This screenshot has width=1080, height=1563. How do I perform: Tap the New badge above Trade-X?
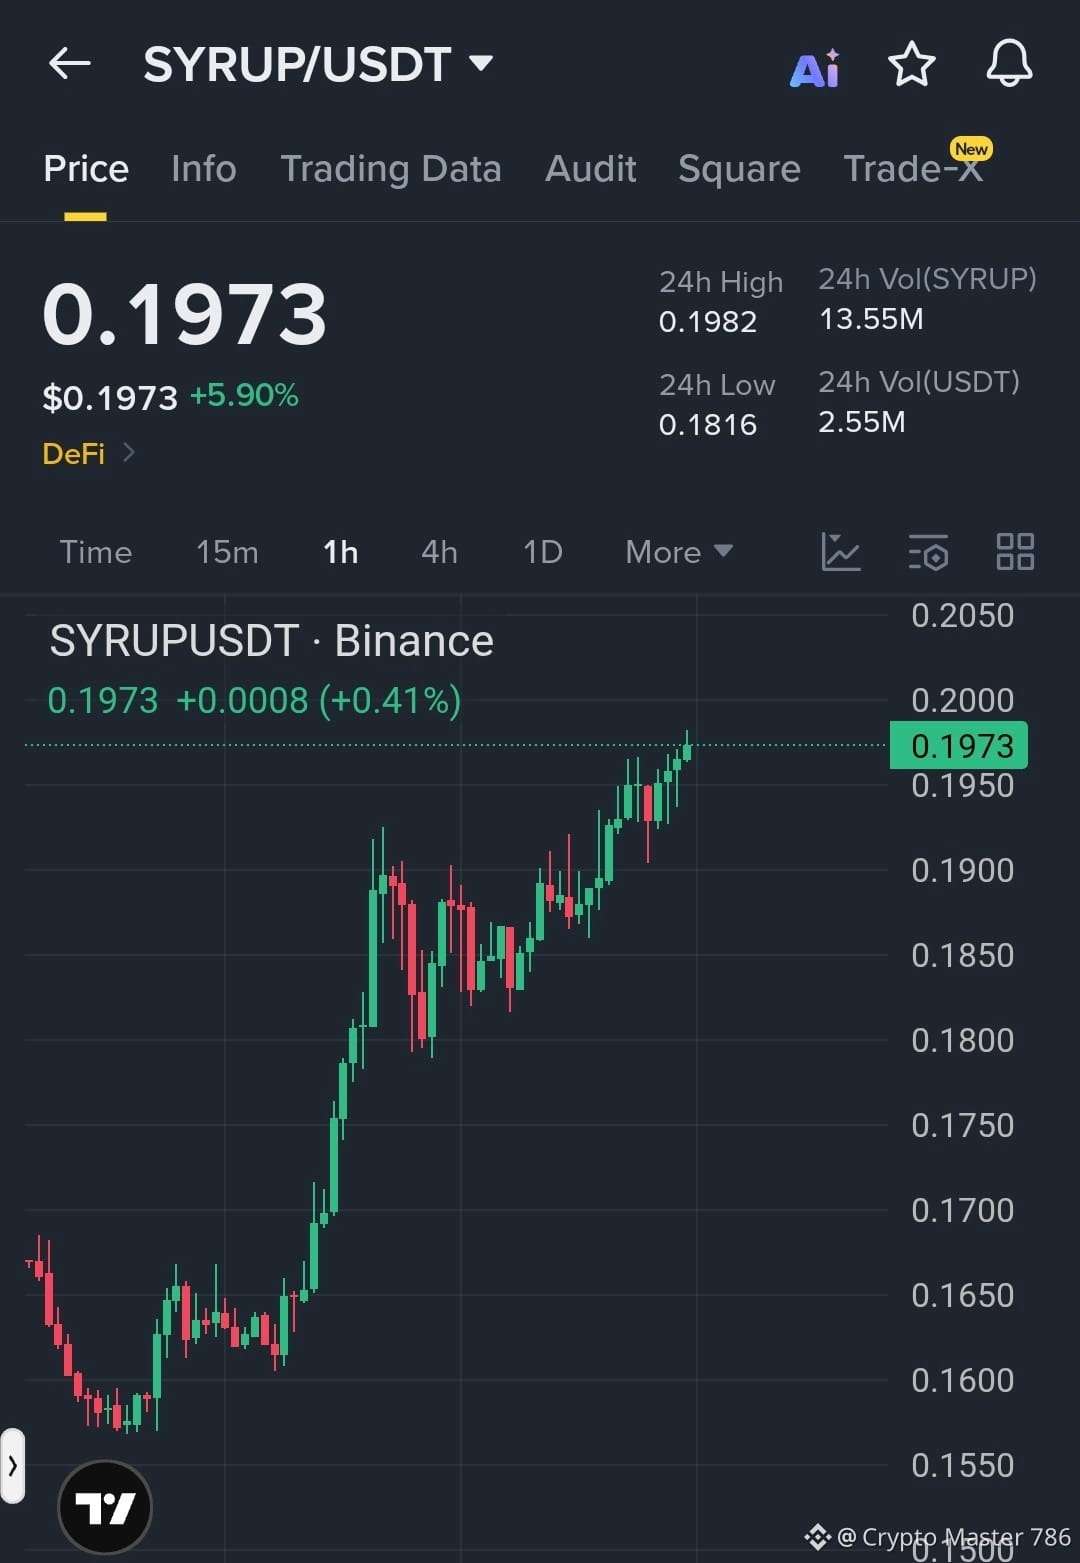coord(971,149)
